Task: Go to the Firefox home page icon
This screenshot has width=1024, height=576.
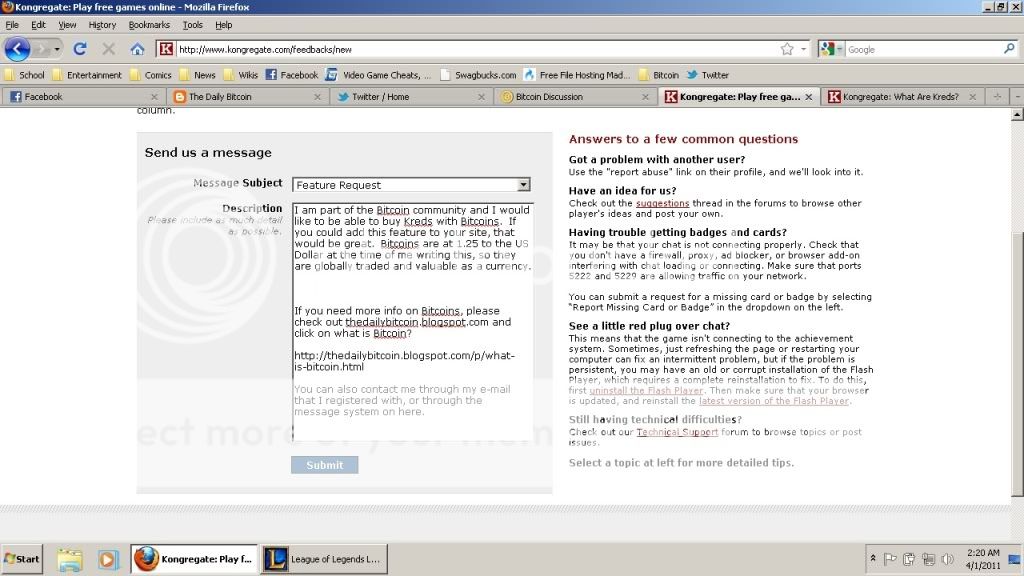Action: (x=137, y=48)
